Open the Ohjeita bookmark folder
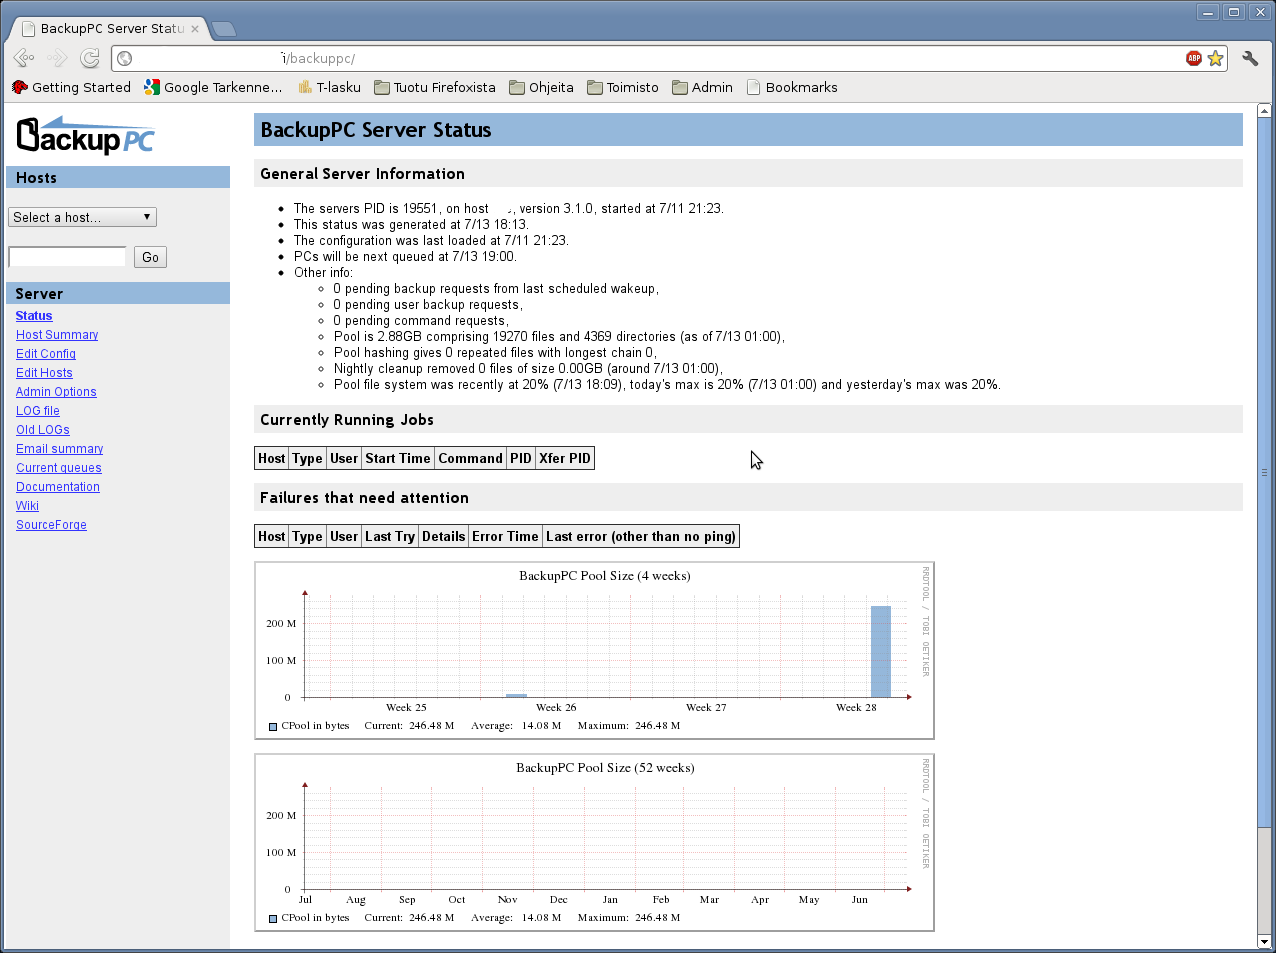Screen dimensions: 1276x953 [541, 87]
